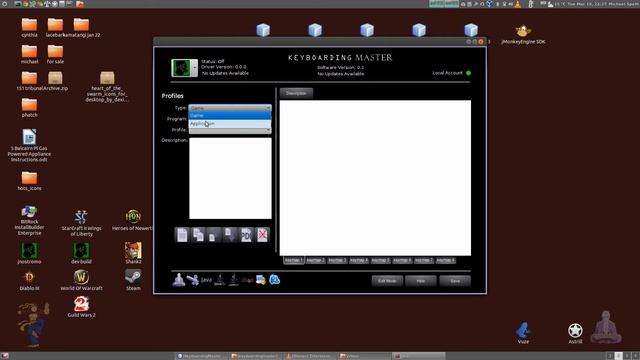The height and width of the screenshot is (360, 640).
Task: Open the phatch folder on desktop
Action: 29,108
